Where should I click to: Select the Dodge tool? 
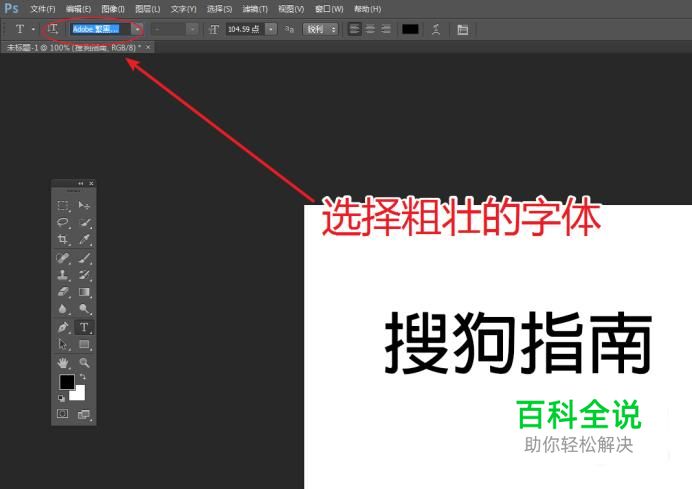click(84, 309)
